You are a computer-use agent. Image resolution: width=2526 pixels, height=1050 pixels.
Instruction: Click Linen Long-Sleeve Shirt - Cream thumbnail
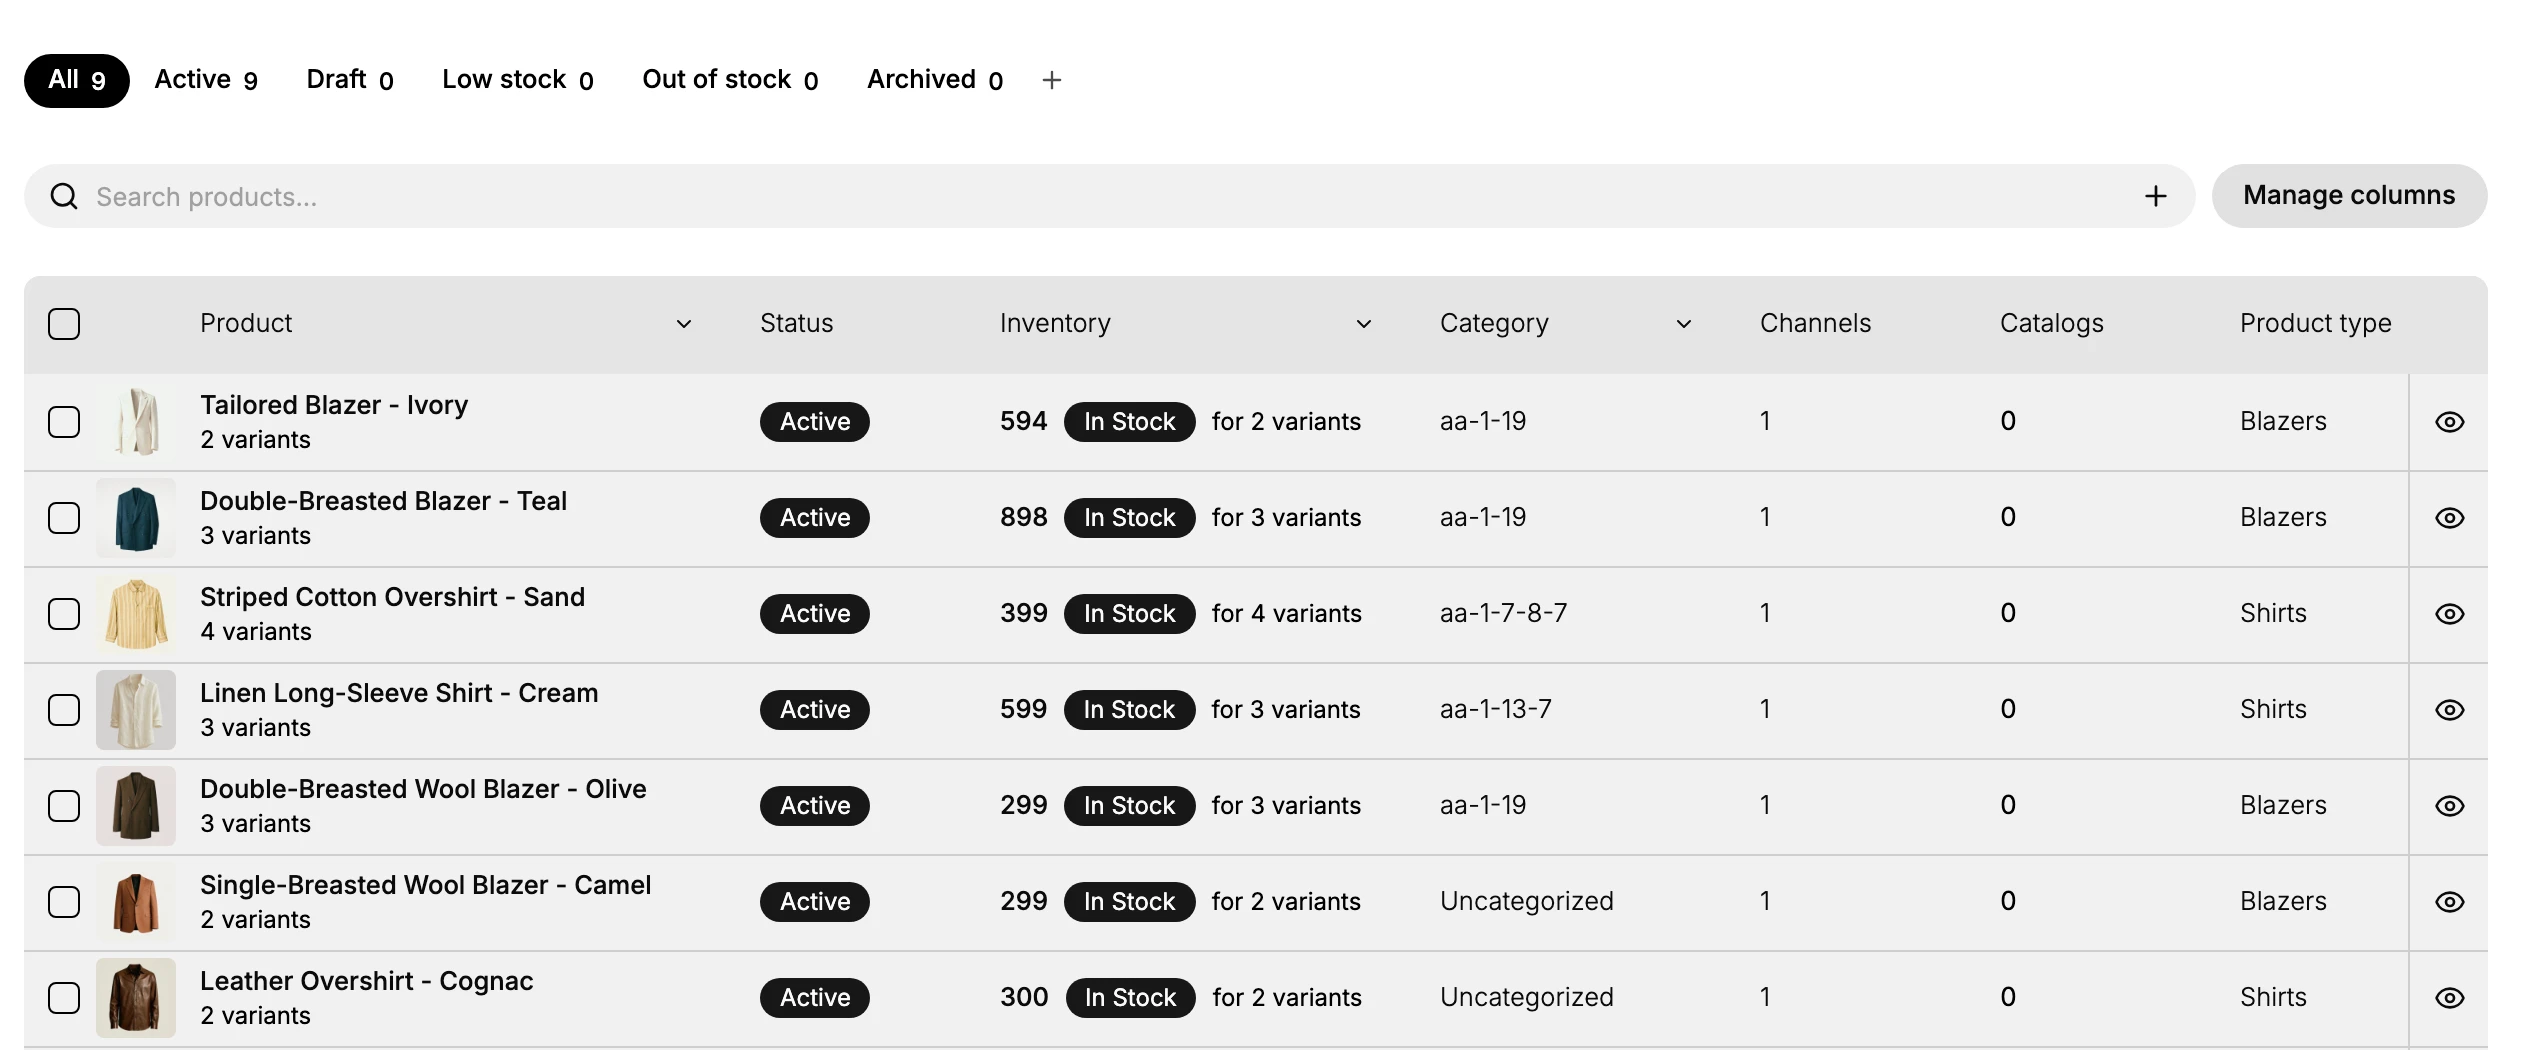tap(136, 710)
